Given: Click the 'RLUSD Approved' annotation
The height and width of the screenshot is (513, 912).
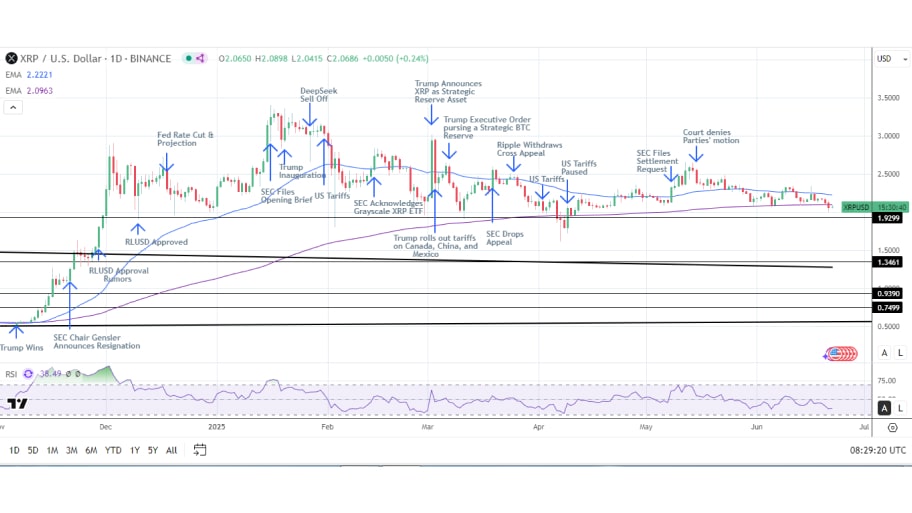Looking at the screenshot, I should [x=156, y=242].
